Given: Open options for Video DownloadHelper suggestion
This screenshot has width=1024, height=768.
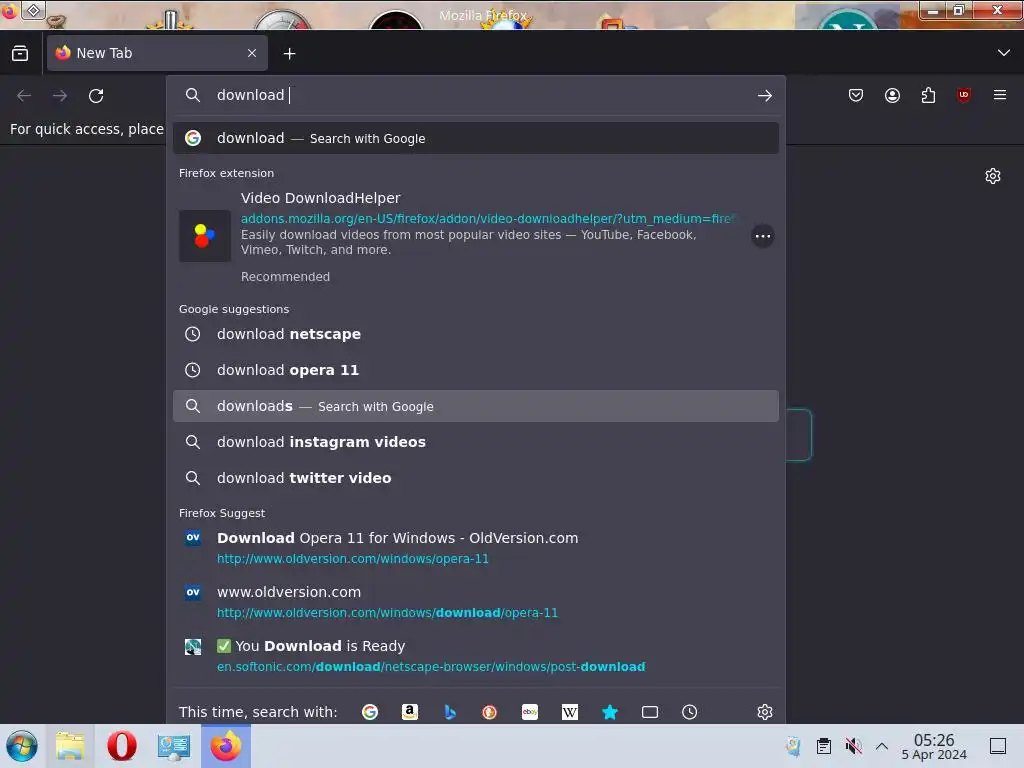Looking at the screenshot, I should coord(762,236).
